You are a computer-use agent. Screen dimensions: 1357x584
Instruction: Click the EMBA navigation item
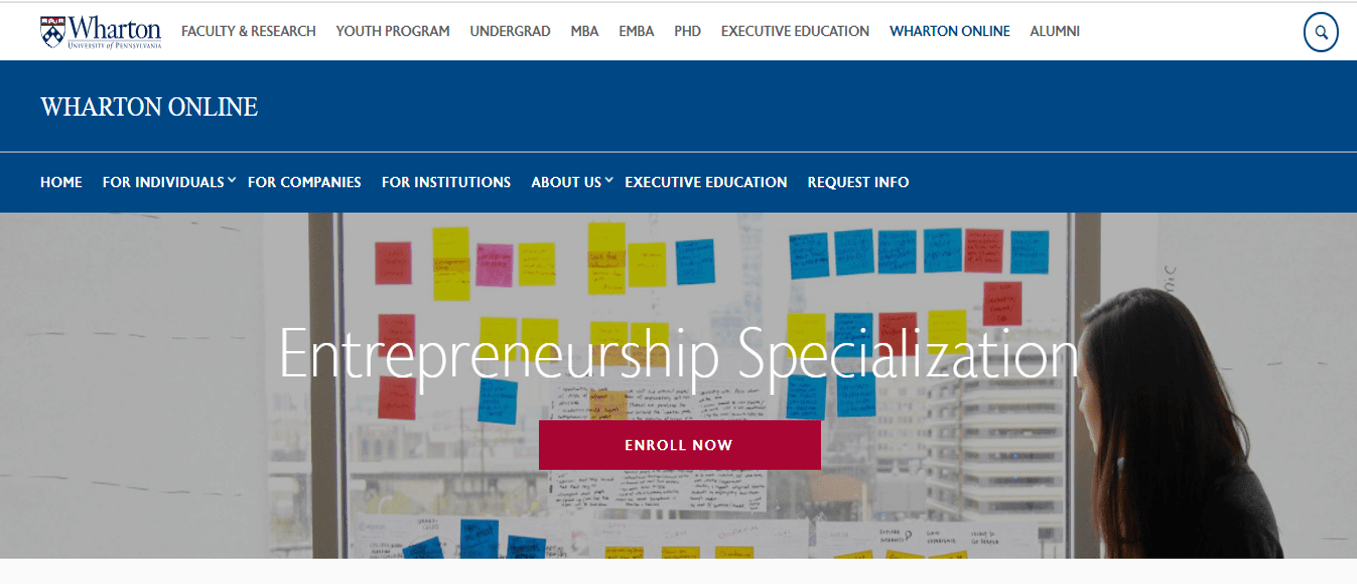pyautogui.click(x=636, y=31)
